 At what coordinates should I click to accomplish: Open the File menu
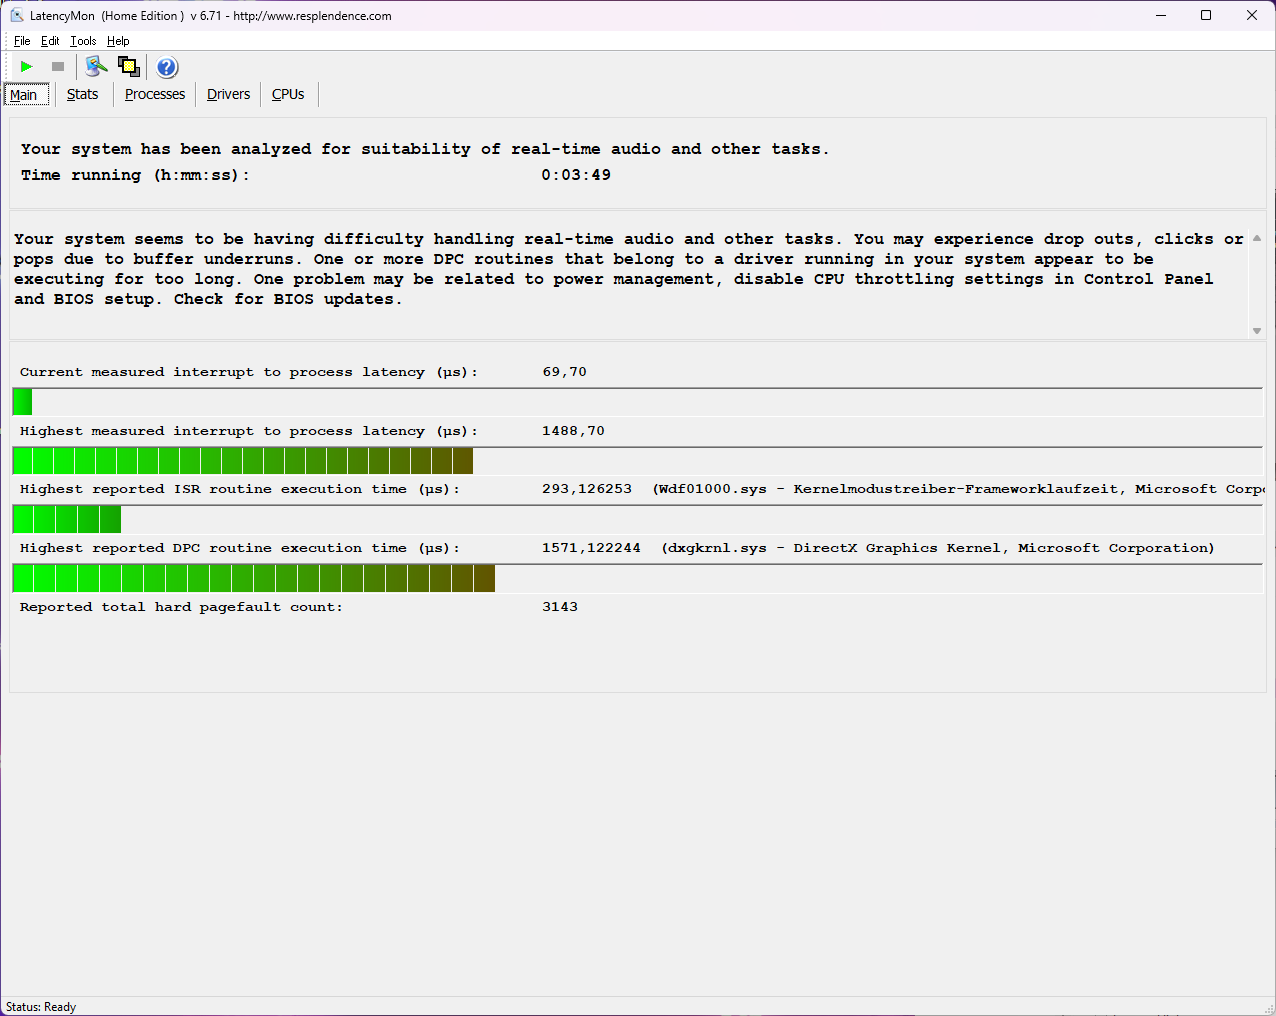click(22, 41)
